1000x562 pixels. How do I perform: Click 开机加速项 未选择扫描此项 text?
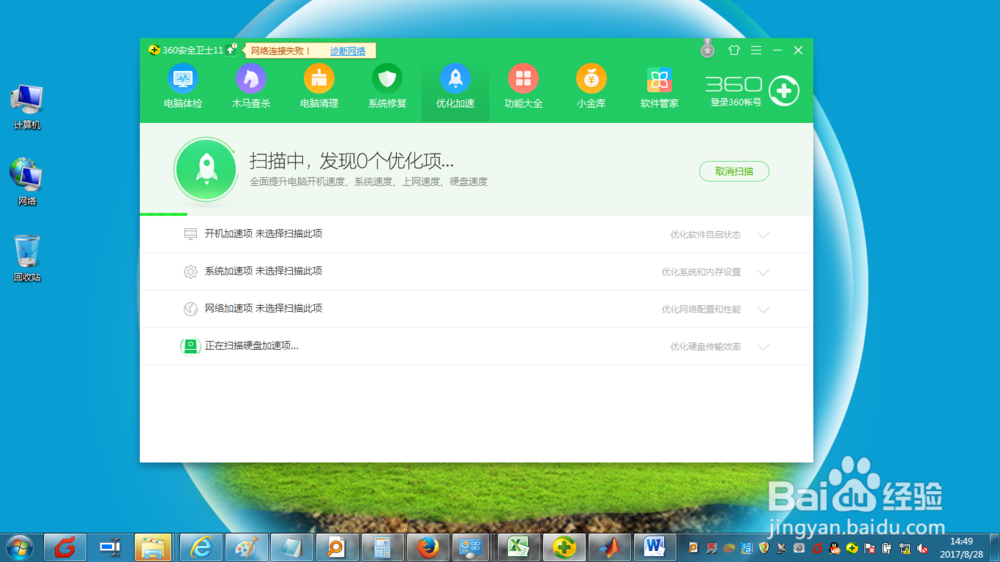tap(263, 233)
